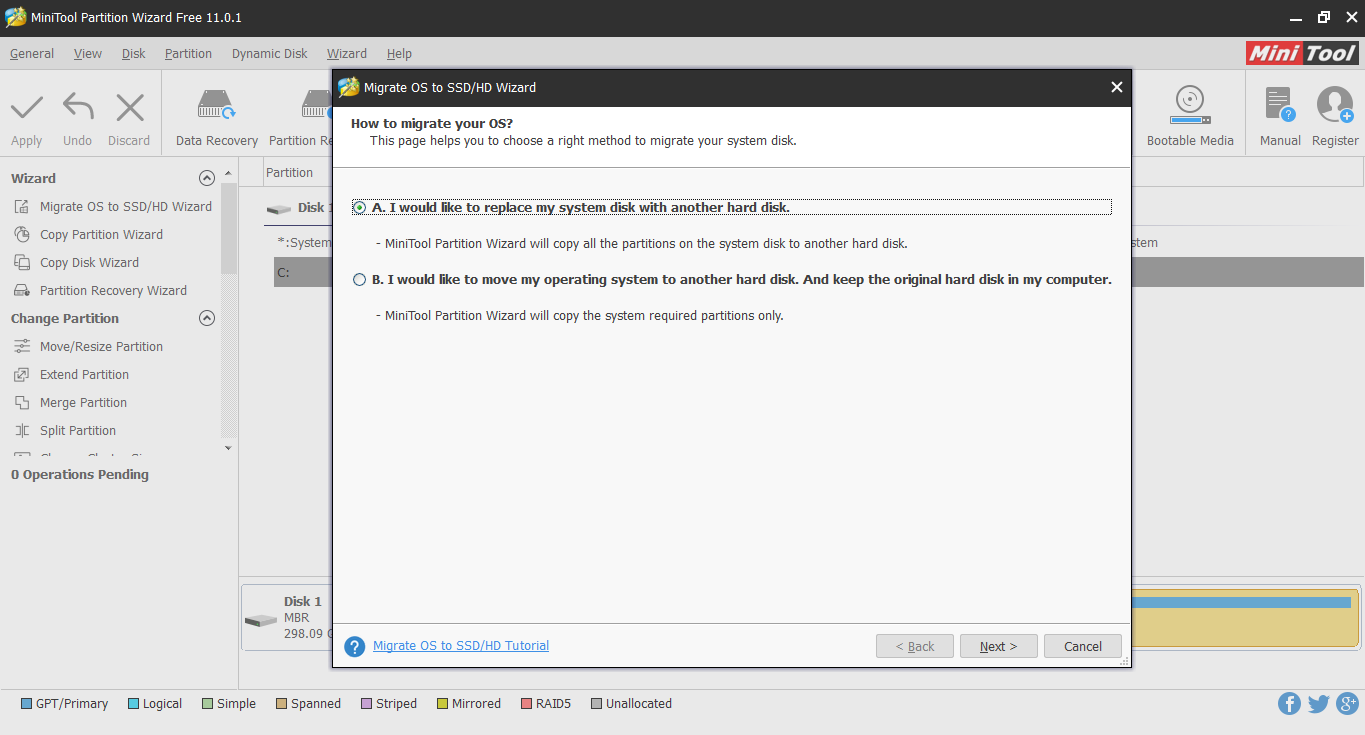Open the Wizard menu
Viewport: 1365px width, 735px height.
coord(346,53)
